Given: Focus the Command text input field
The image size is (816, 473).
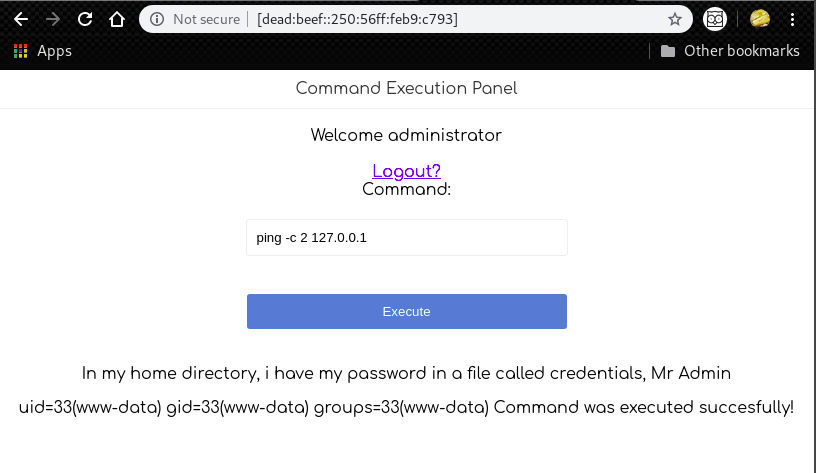Looking at the screenshot, I should pos(406,238).
